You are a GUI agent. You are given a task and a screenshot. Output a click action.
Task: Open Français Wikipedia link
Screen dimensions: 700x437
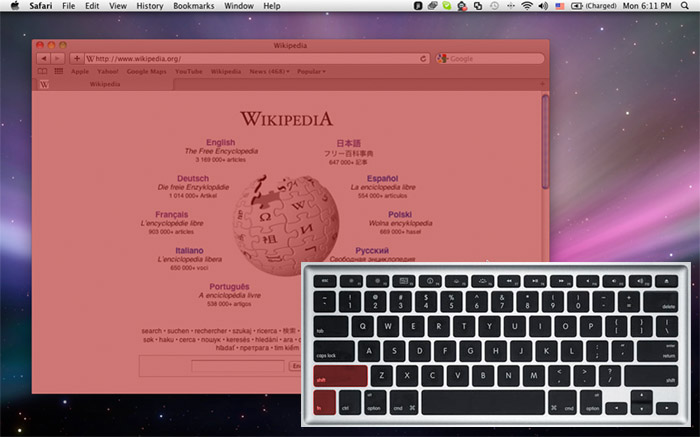171,215
